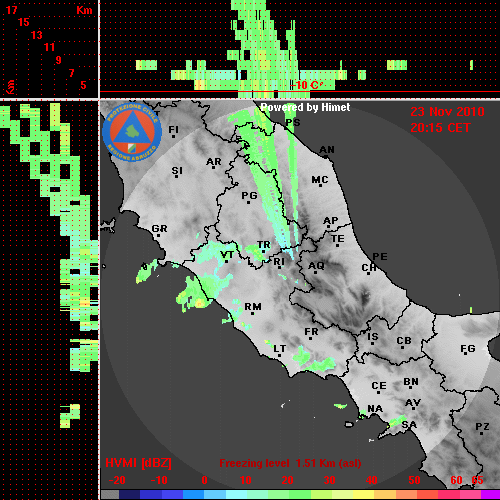Click the '-10 C°' isotherm label

[x=306, y=85]
